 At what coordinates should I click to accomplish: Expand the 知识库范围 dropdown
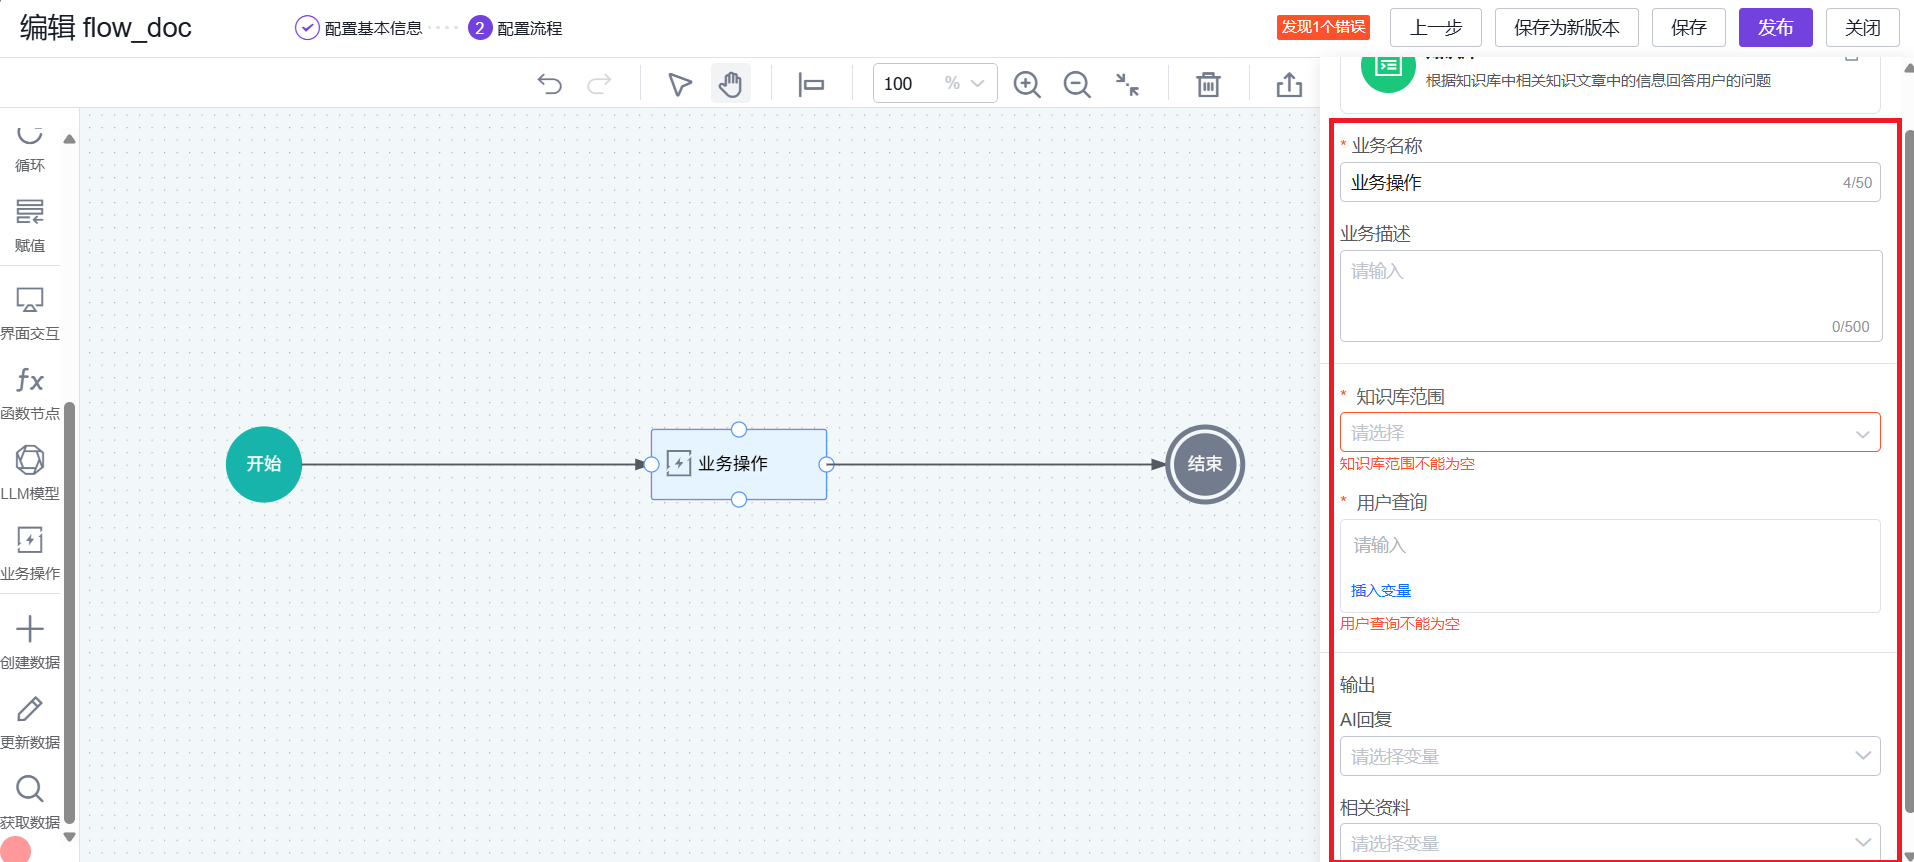(1609, 433)
